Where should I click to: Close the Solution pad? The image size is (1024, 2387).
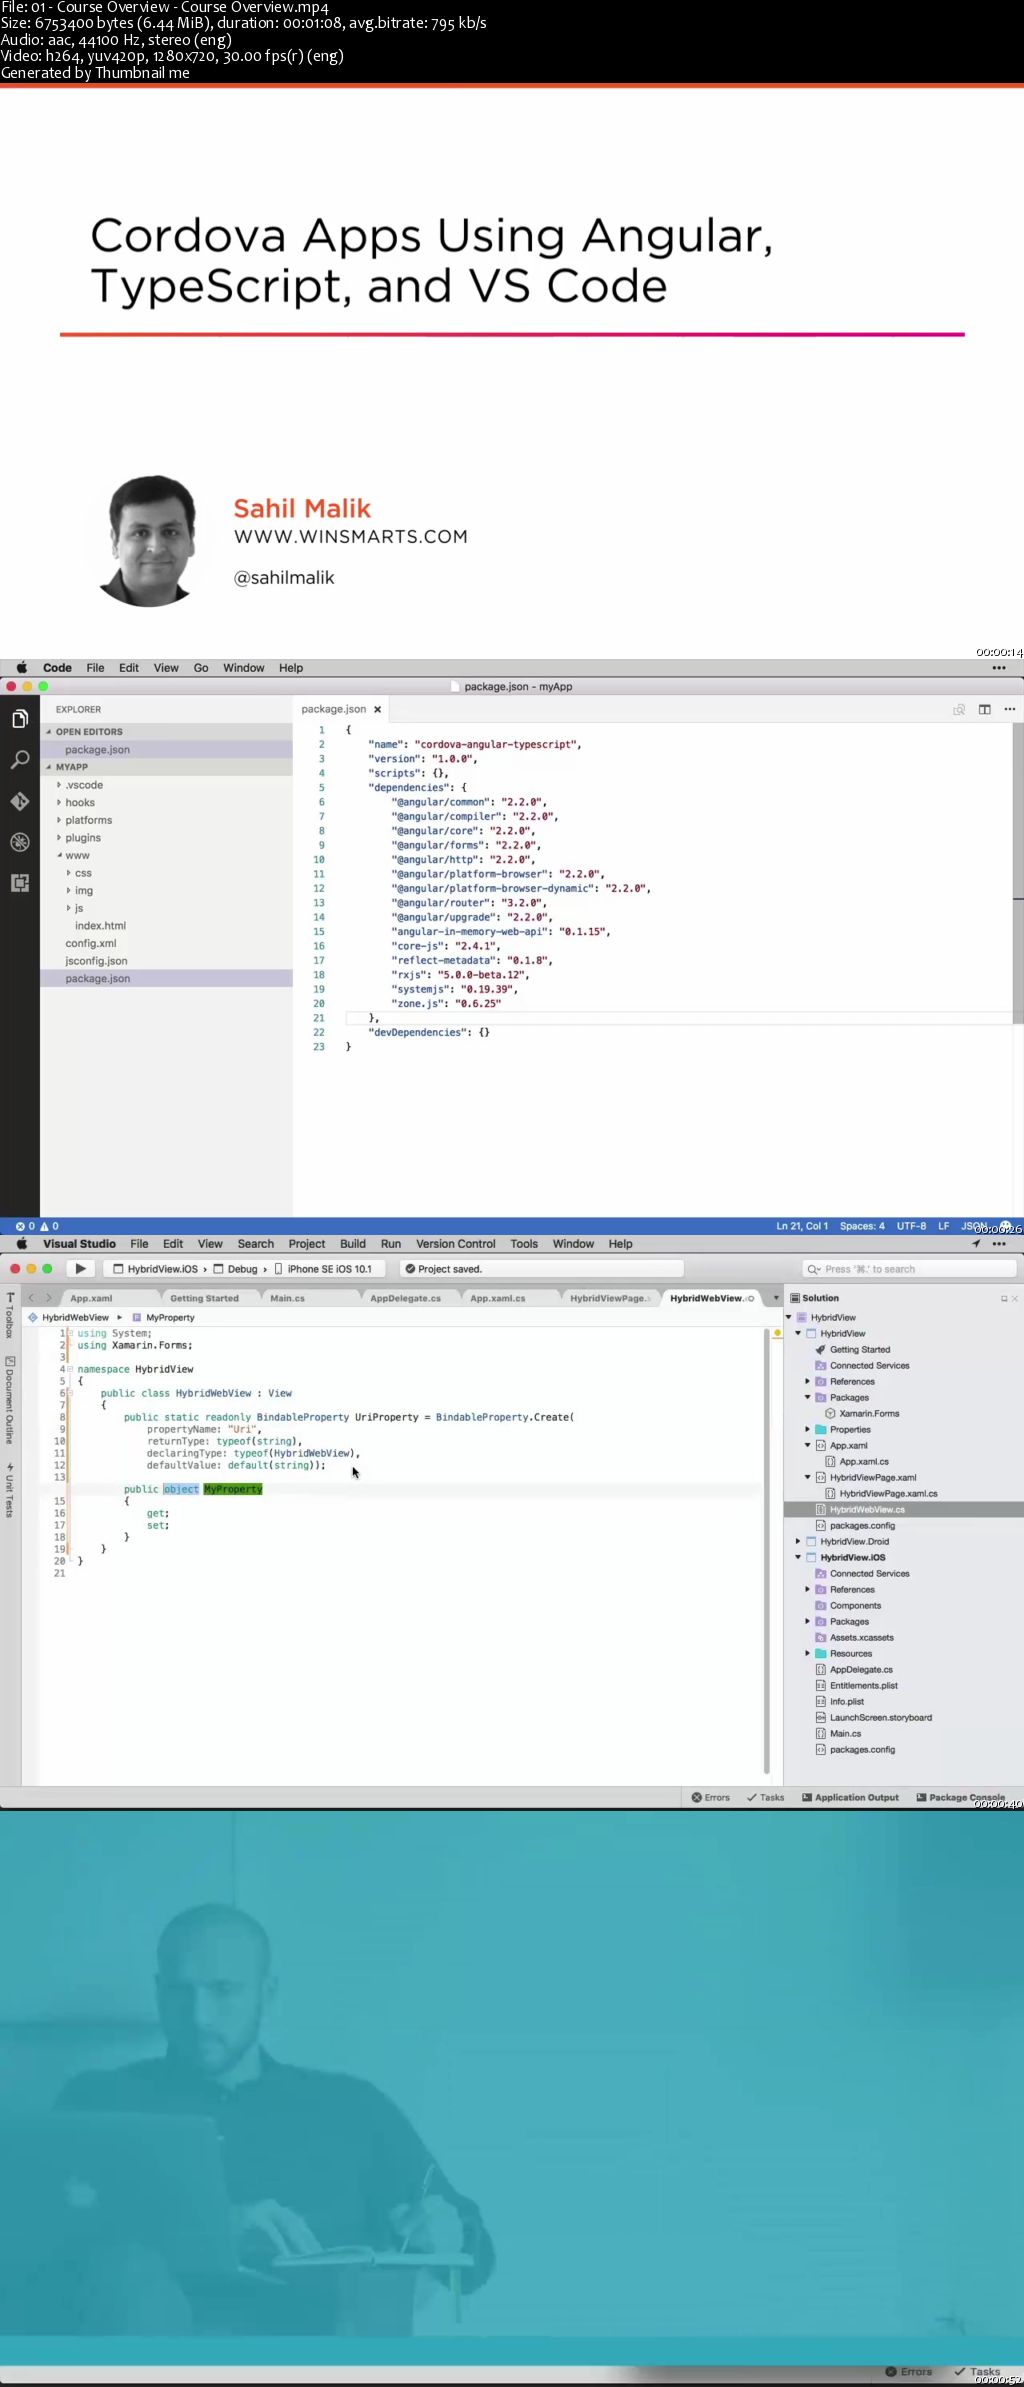pos(1015,1298)
